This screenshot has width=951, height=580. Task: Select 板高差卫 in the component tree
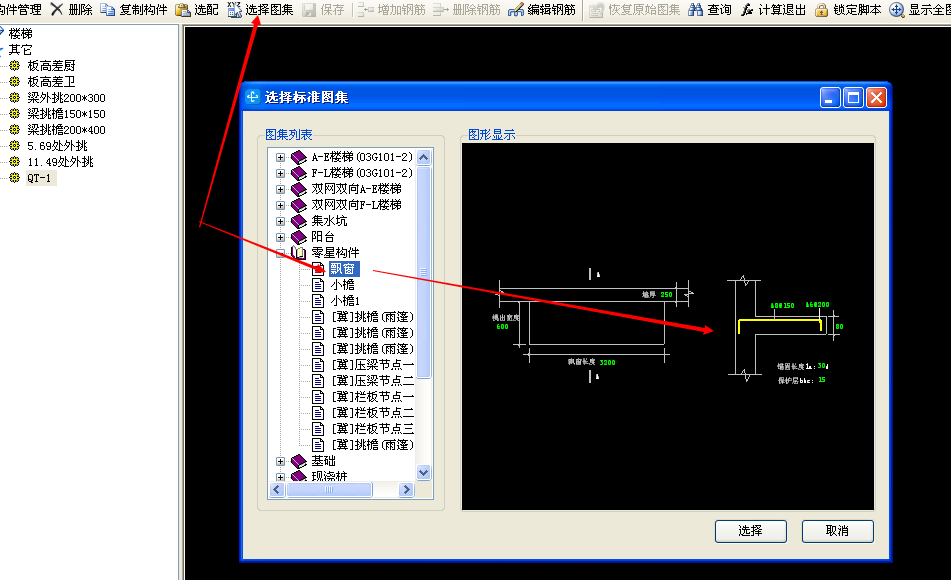51,81
